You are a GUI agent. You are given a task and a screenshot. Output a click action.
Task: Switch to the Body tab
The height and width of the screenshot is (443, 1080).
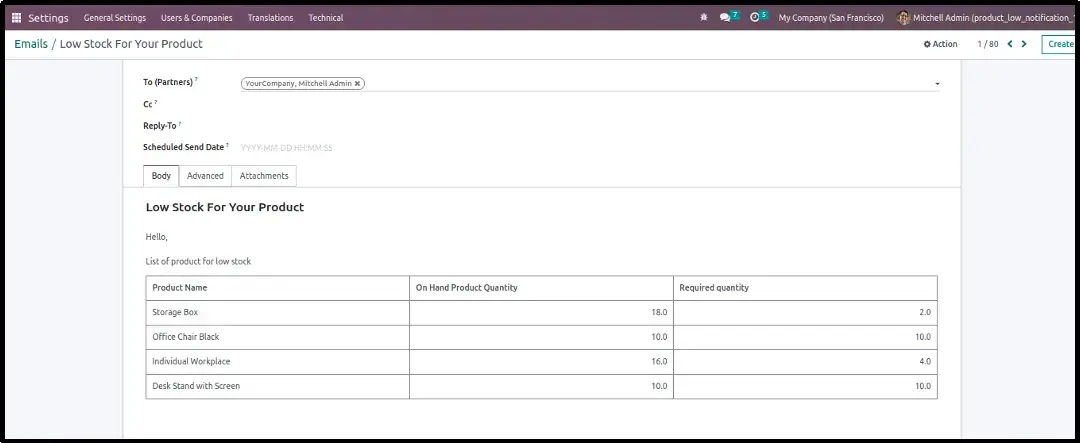(x=161, y=176)
